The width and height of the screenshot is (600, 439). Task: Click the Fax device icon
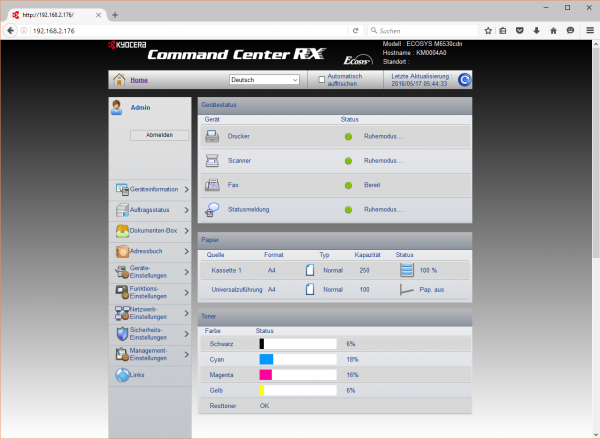212,185
